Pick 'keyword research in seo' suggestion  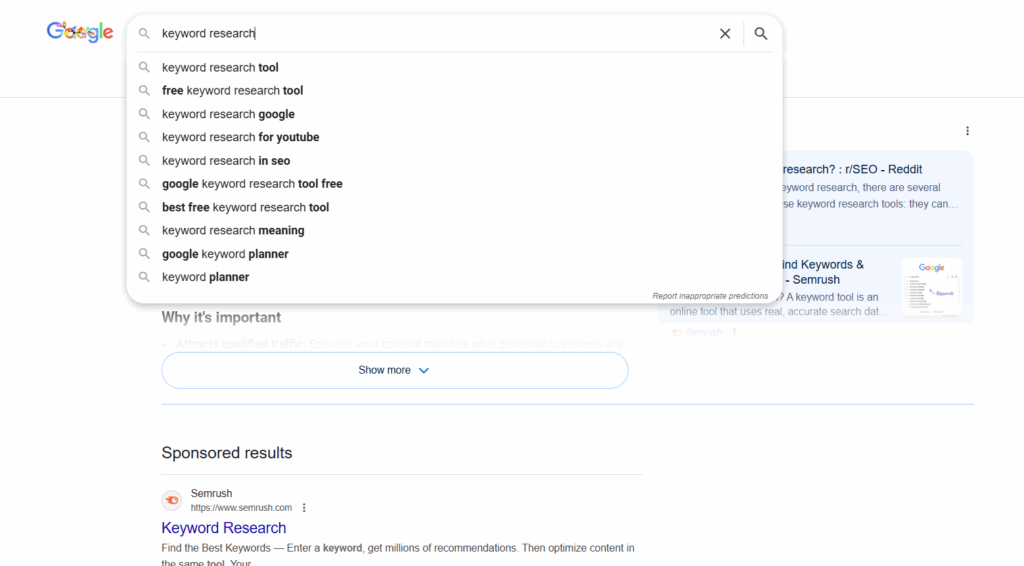tap(226, 161)
